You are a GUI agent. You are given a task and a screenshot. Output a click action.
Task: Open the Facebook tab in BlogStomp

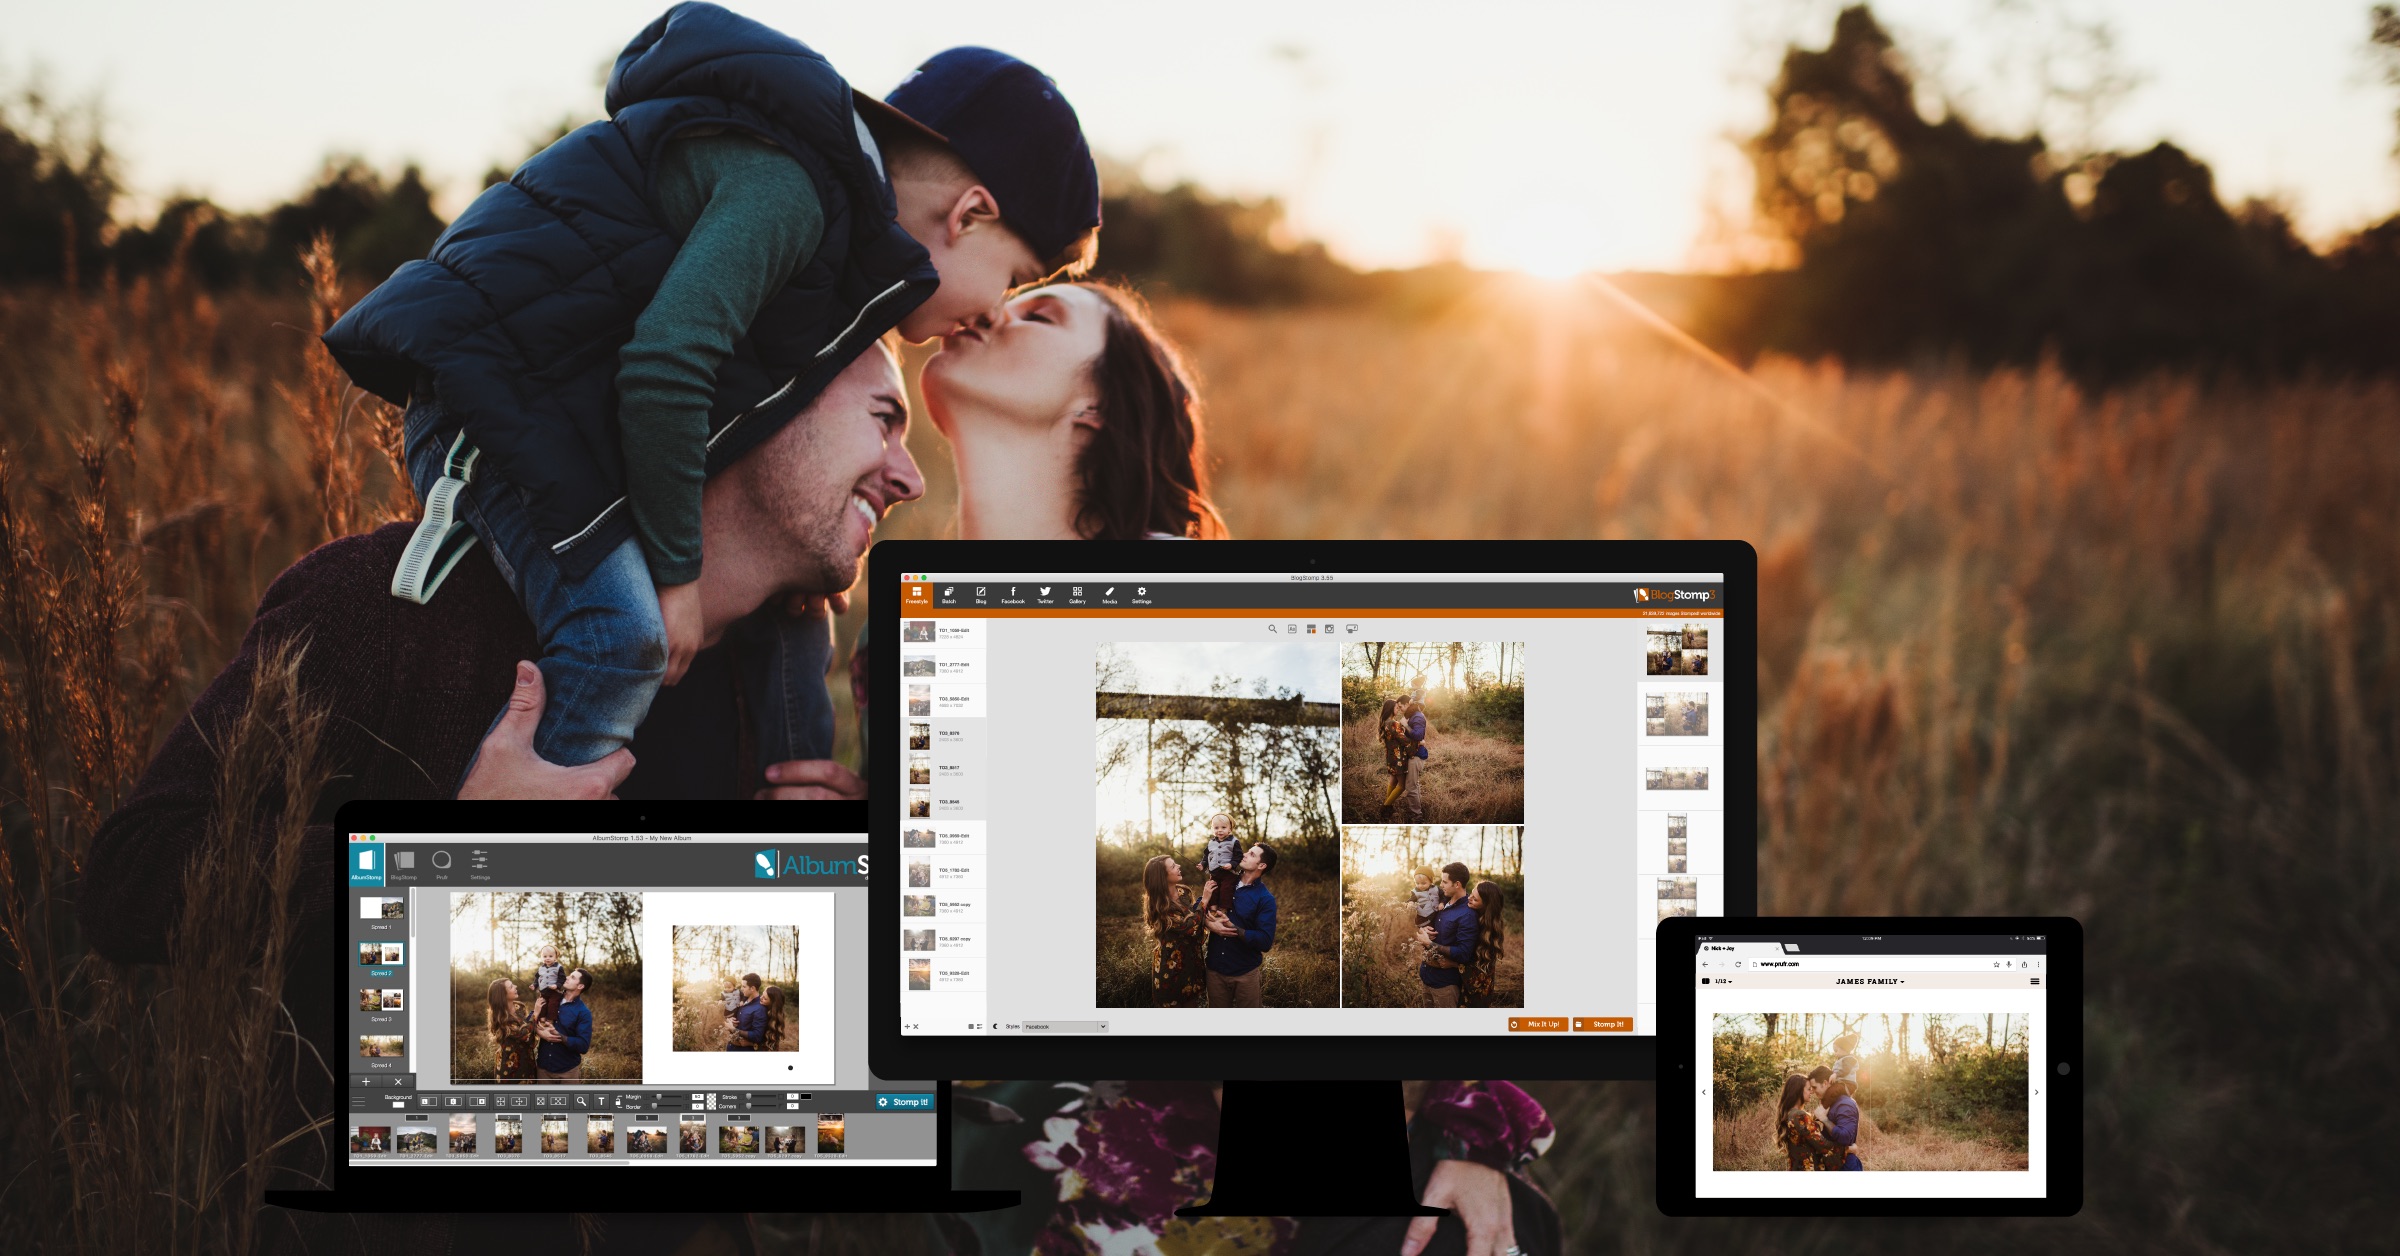(1013, 595)
